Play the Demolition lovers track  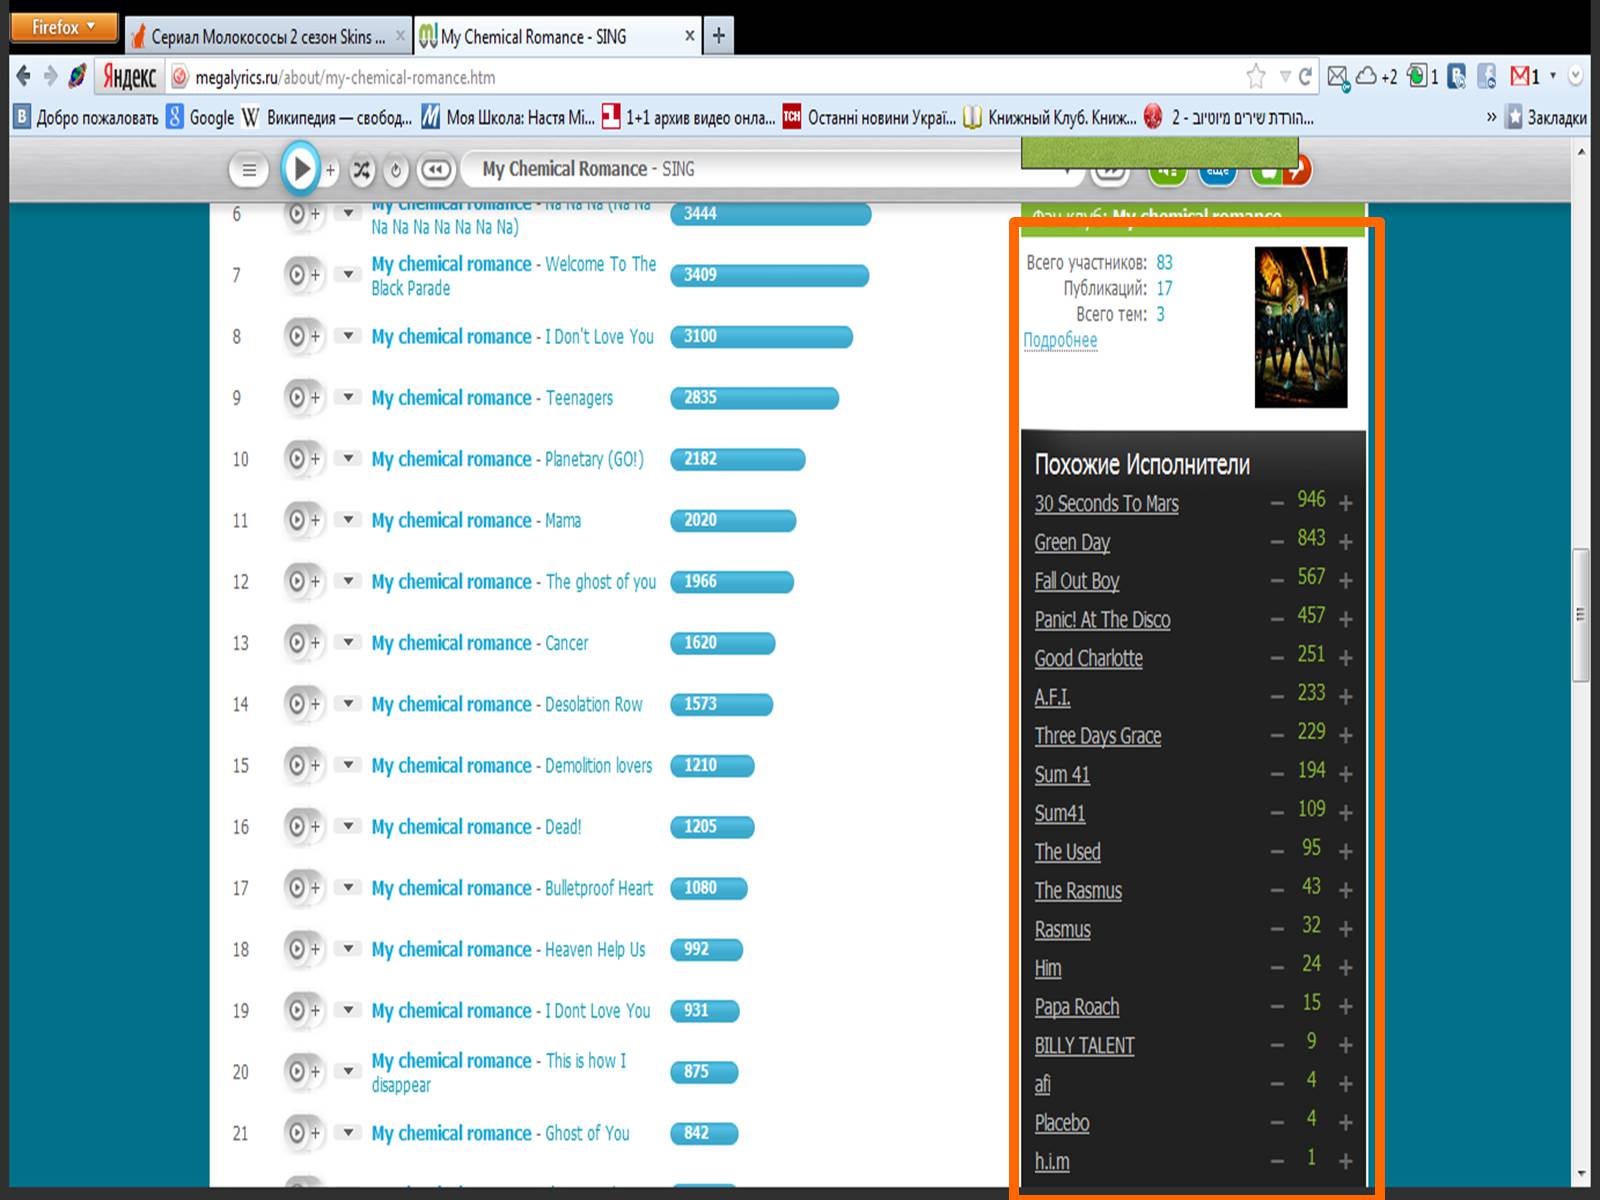point(297,765)
